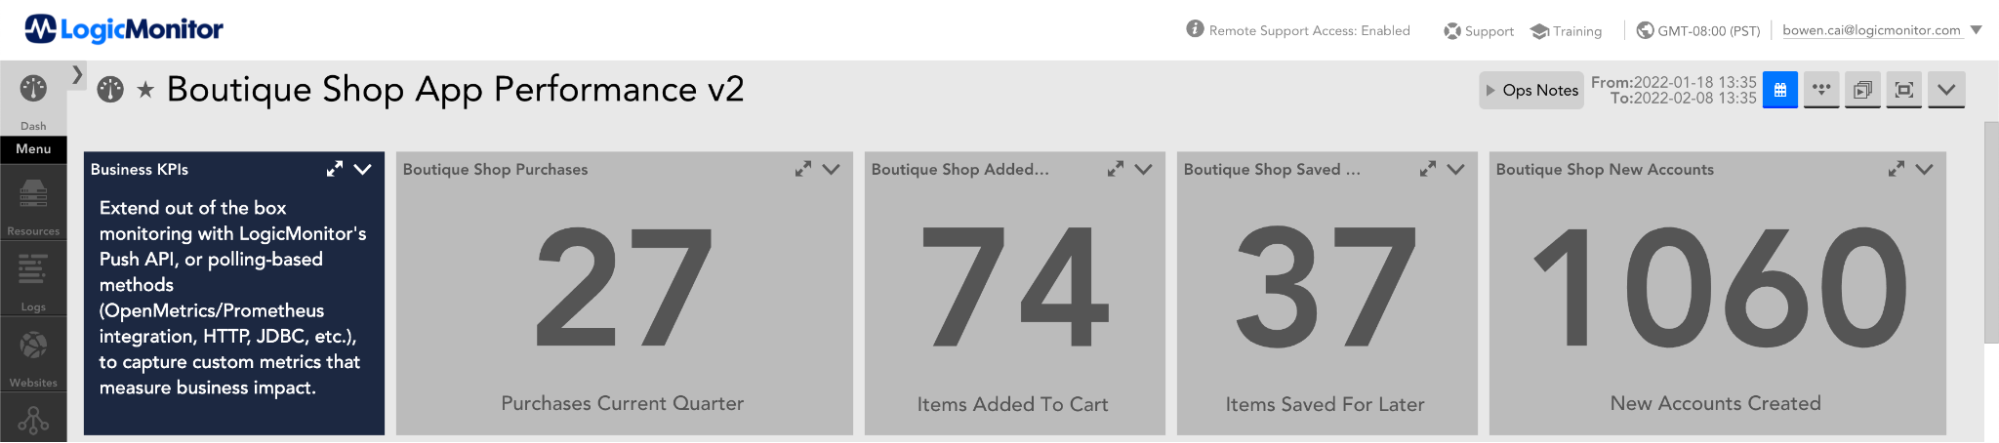Image resolution: width=1999 pixels, height=443 pixels.
Task: Open the Business KPIs widget dropdown
Action: click(x=363, y=170)
